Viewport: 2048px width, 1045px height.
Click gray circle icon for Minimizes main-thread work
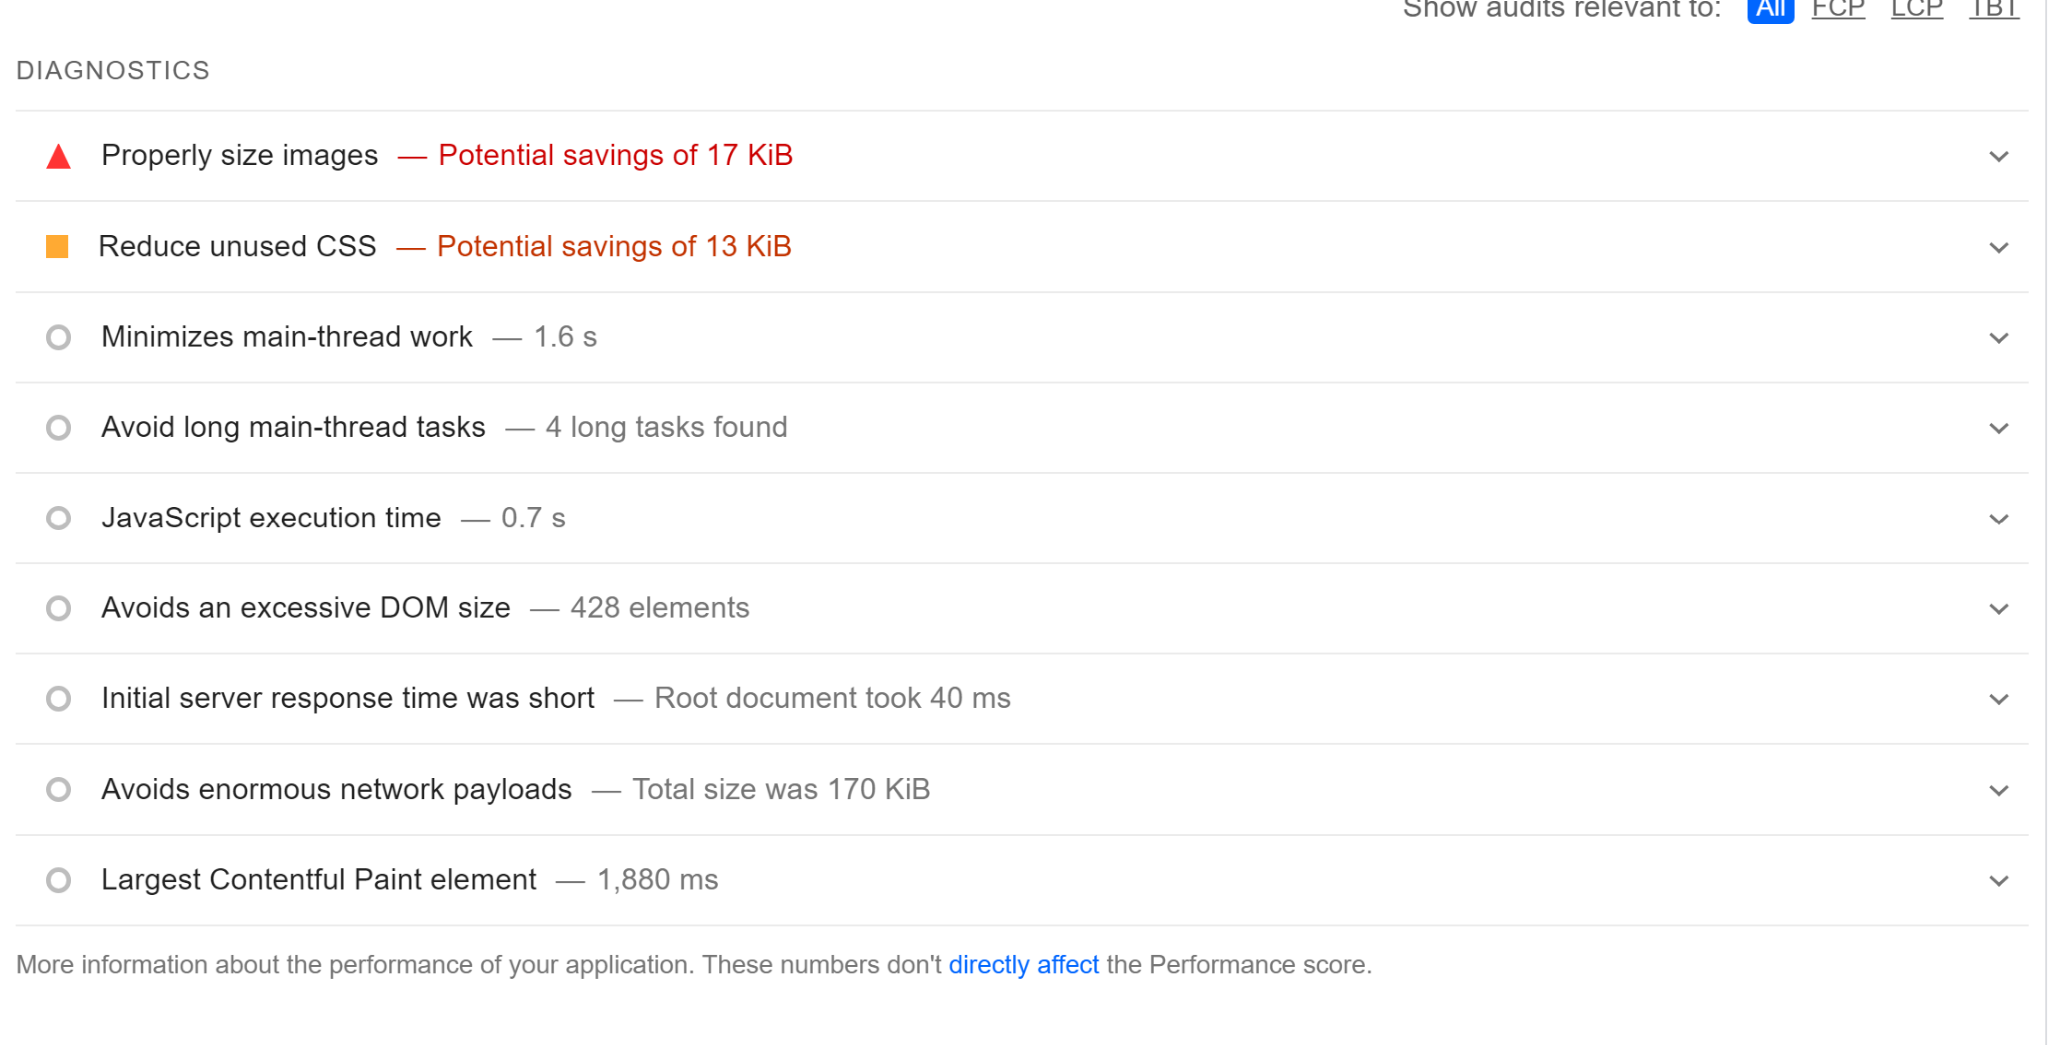coord(59,338)
